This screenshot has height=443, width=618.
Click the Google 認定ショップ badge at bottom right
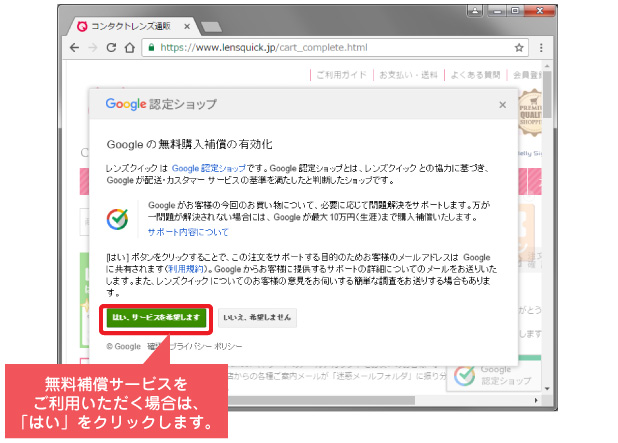coord(493,376)
